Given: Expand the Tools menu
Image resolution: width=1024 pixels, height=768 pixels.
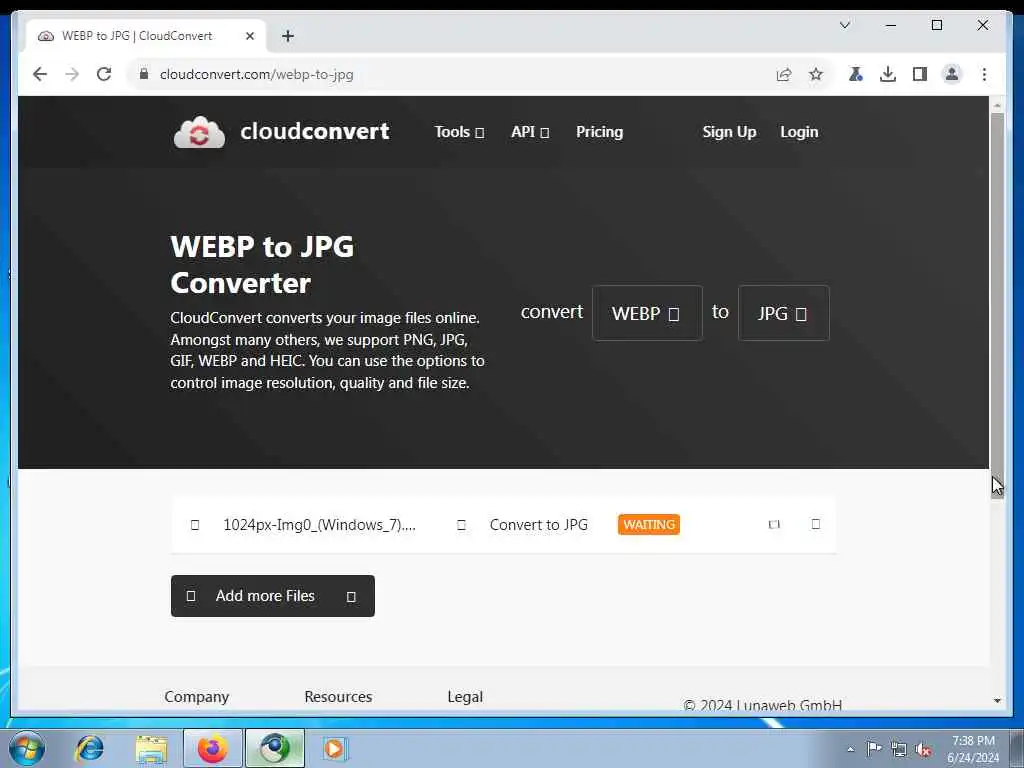Looking at the screenshot, I should point(459,132).
